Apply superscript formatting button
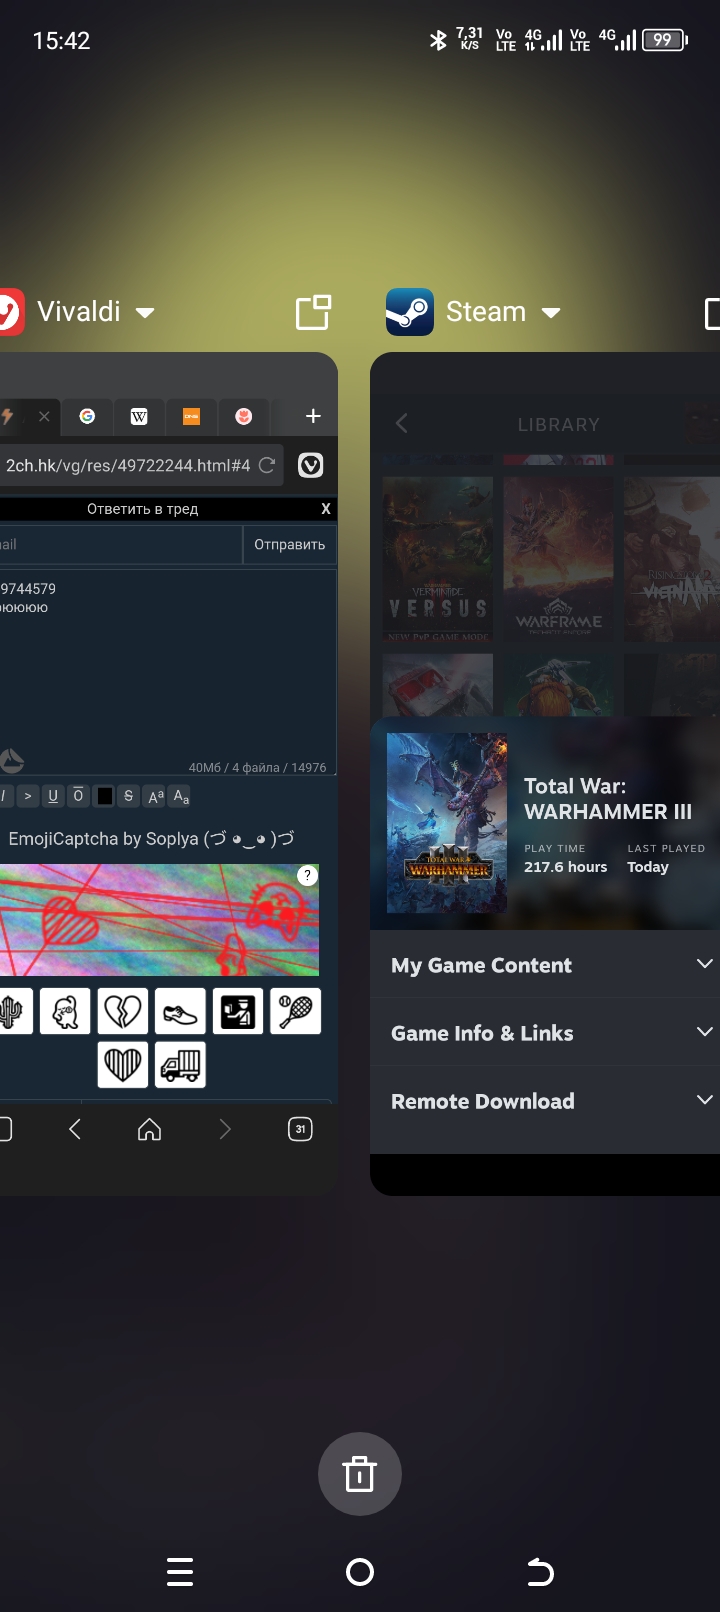 pos(155,796)
